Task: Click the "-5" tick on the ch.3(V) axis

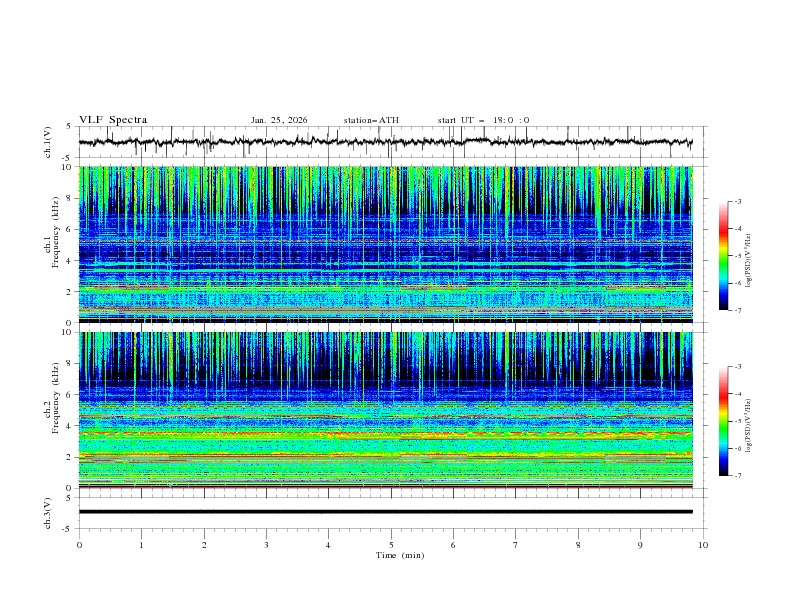Action: pyautogui.click(x=68, y=529)
